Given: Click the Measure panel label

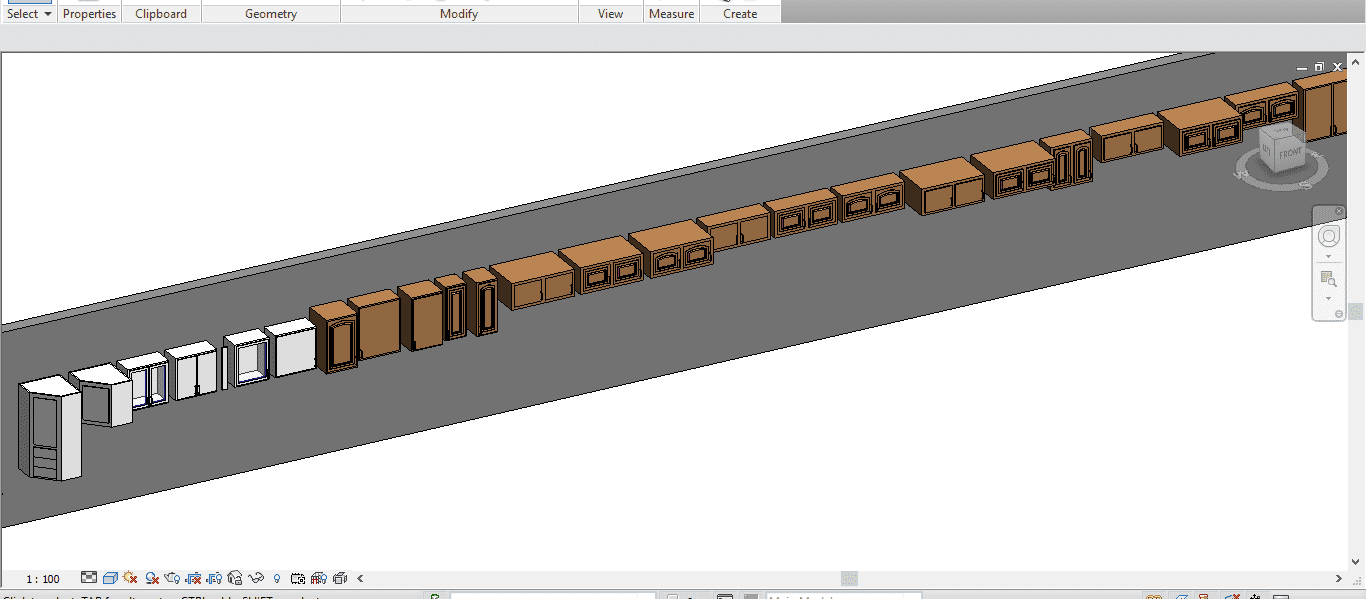Looking at the screenshot, I should [671, 14].
